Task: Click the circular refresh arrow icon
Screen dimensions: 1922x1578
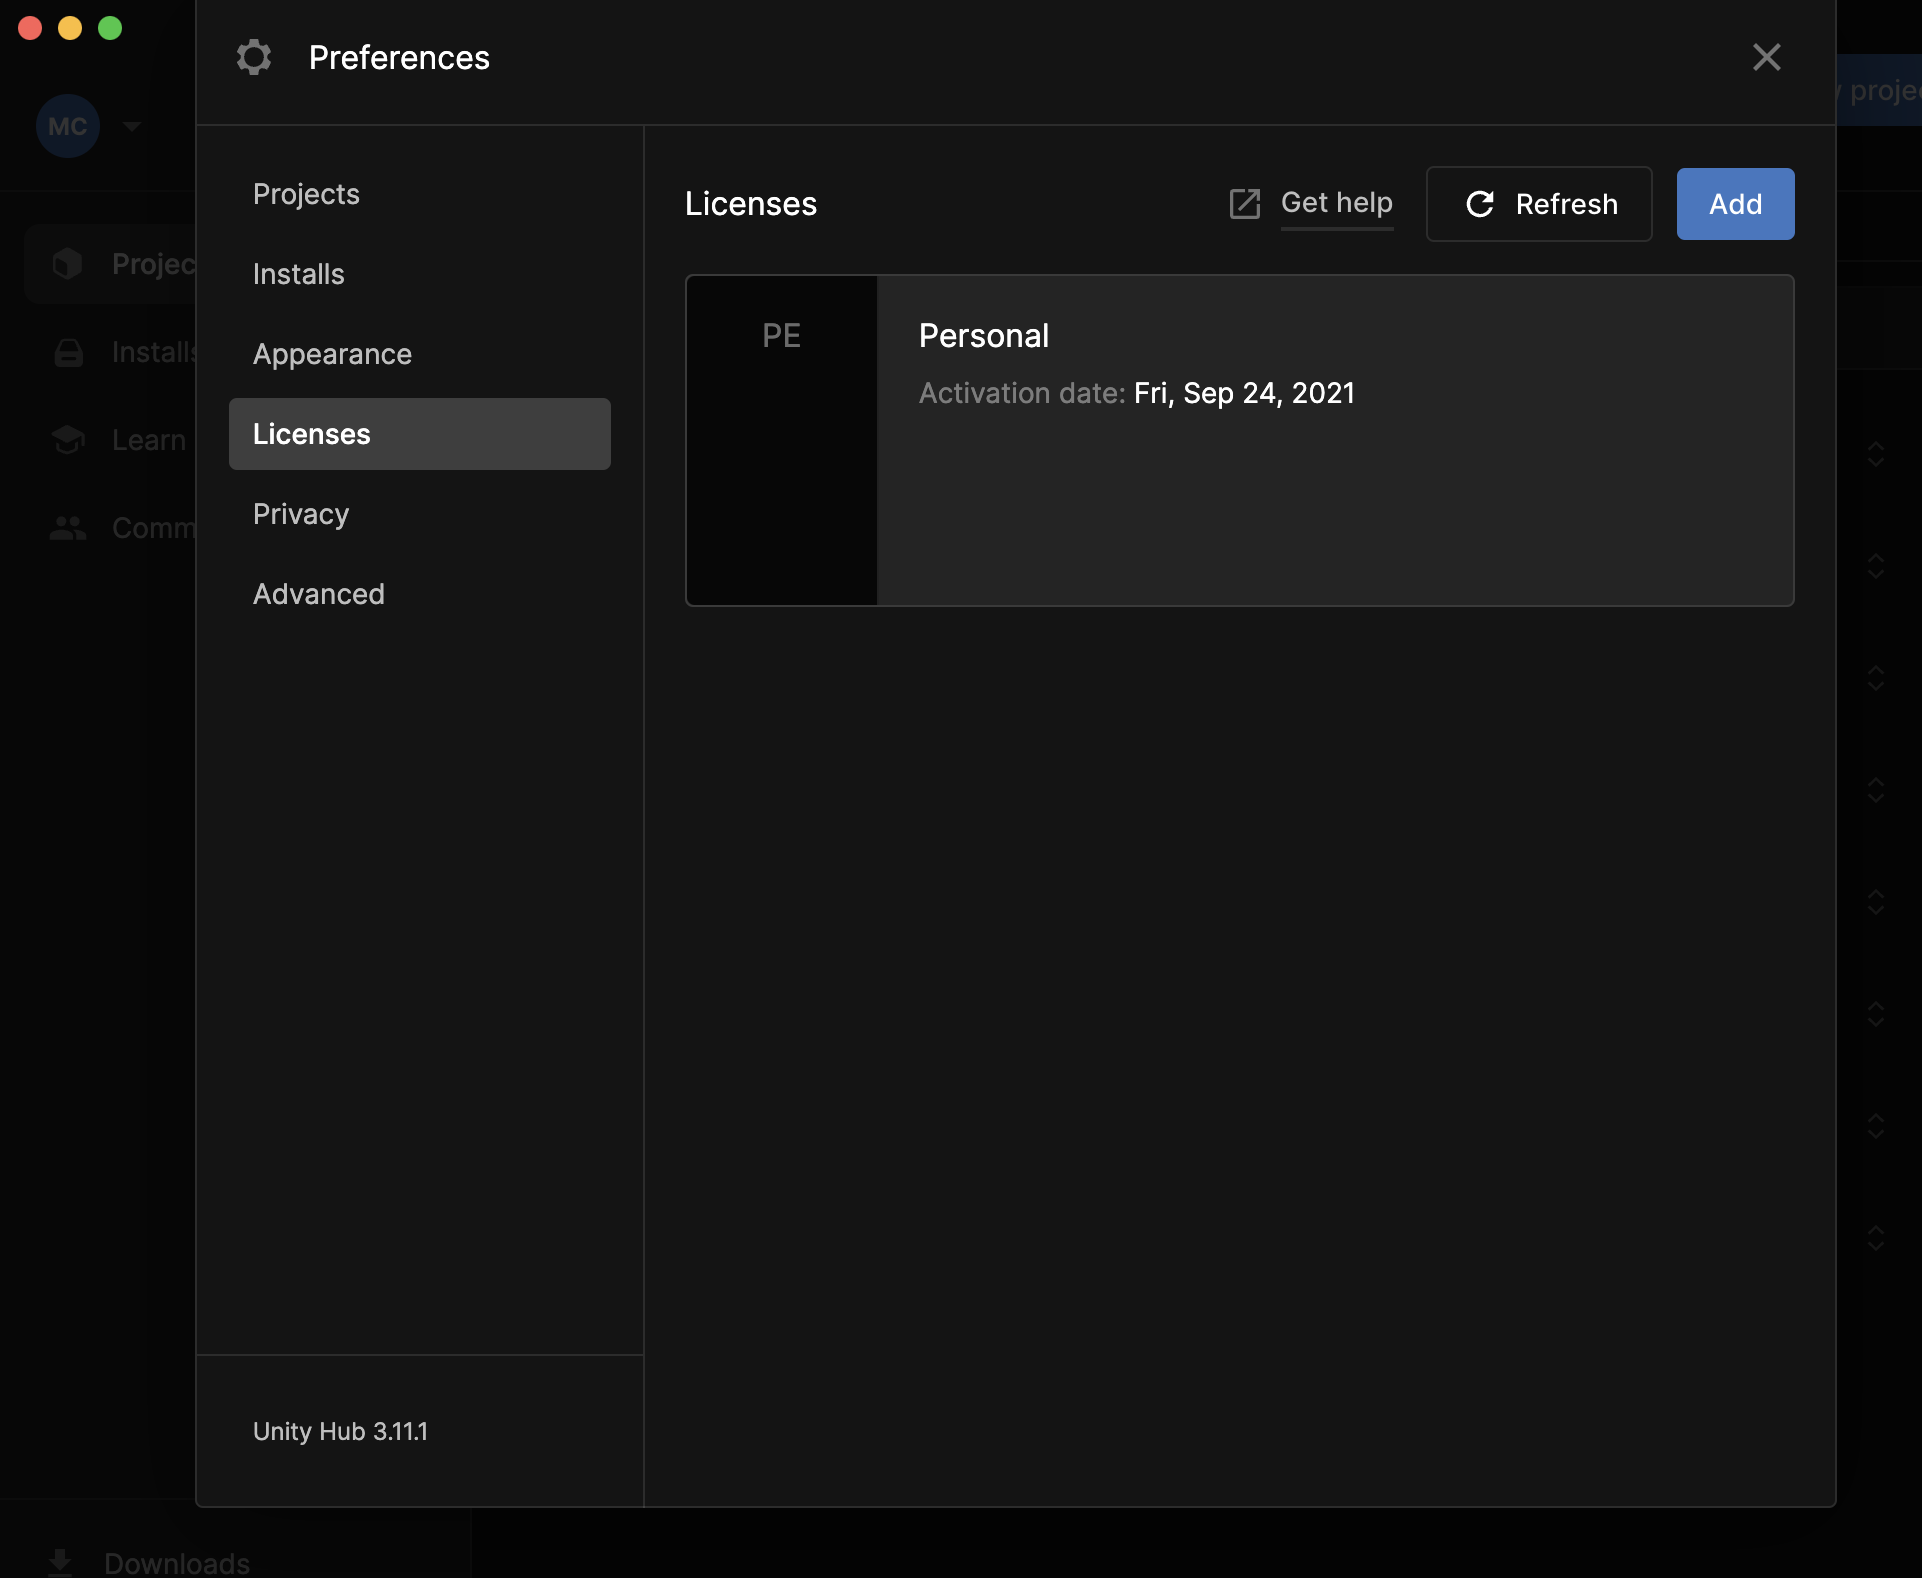Action: [x=1480, y=204]
